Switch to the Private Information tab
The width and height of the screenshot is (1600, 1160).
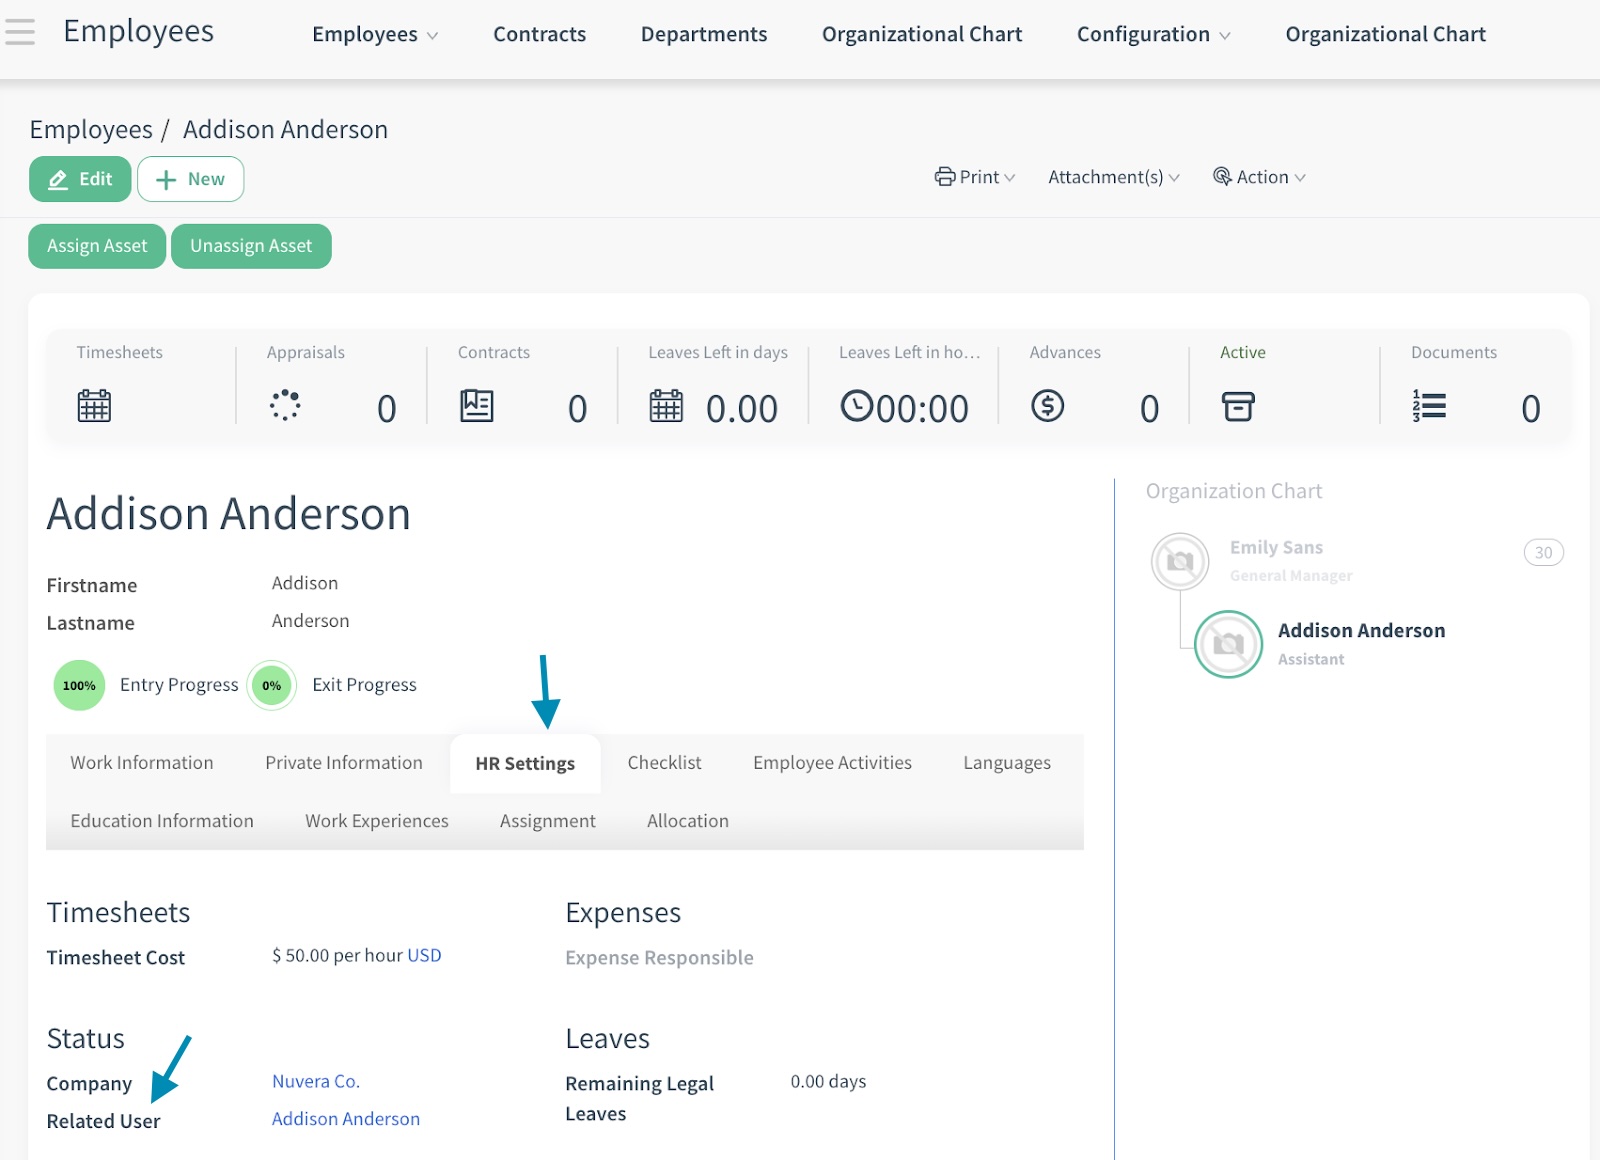coord(343,763)
